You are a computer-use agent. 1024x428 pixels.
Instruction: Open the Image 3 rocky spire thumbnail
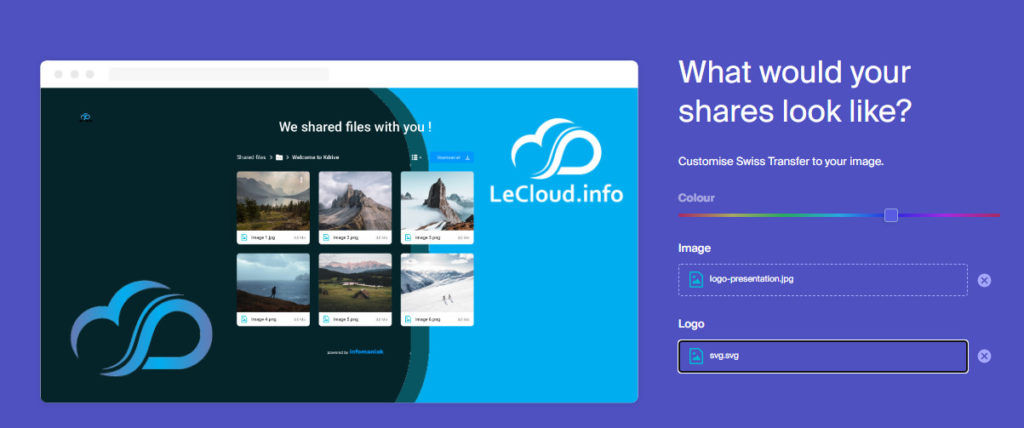[437, 201]
